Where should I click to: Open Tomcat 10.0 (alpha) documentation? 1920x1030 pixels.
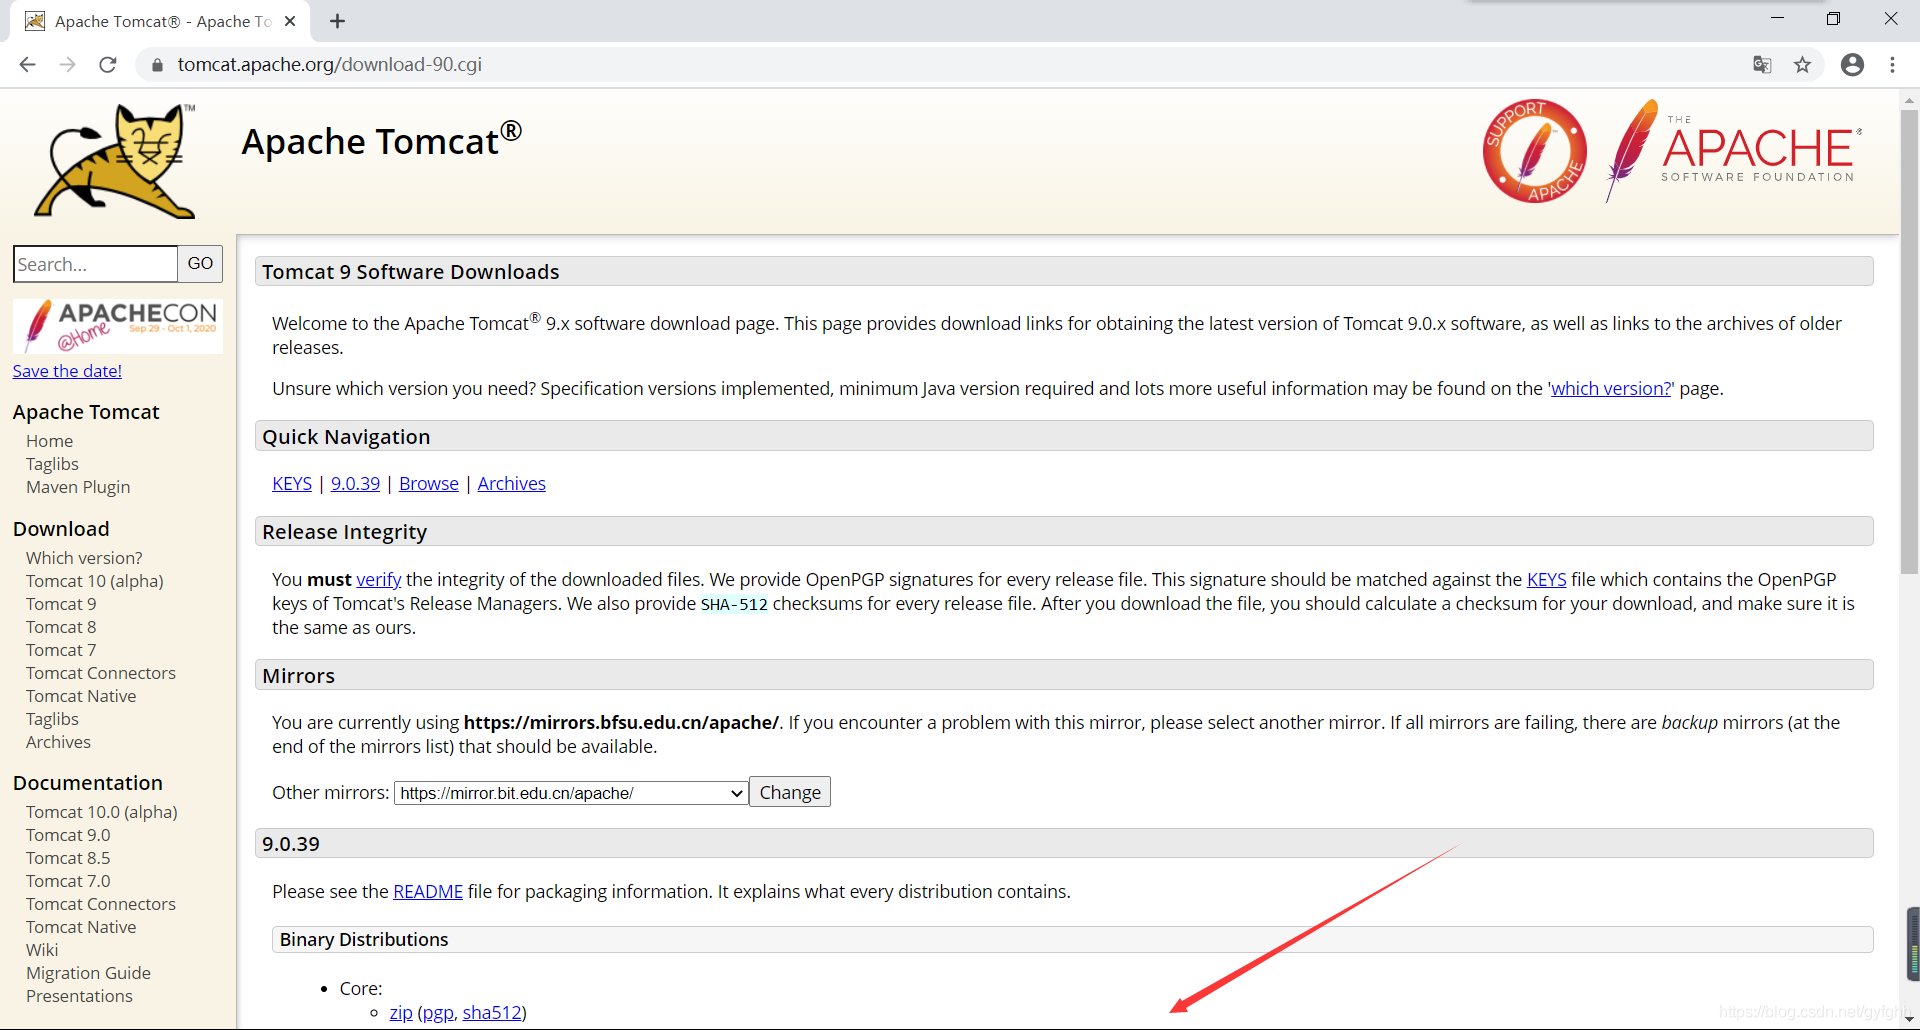pyautogui.click(x=102, y=812)
